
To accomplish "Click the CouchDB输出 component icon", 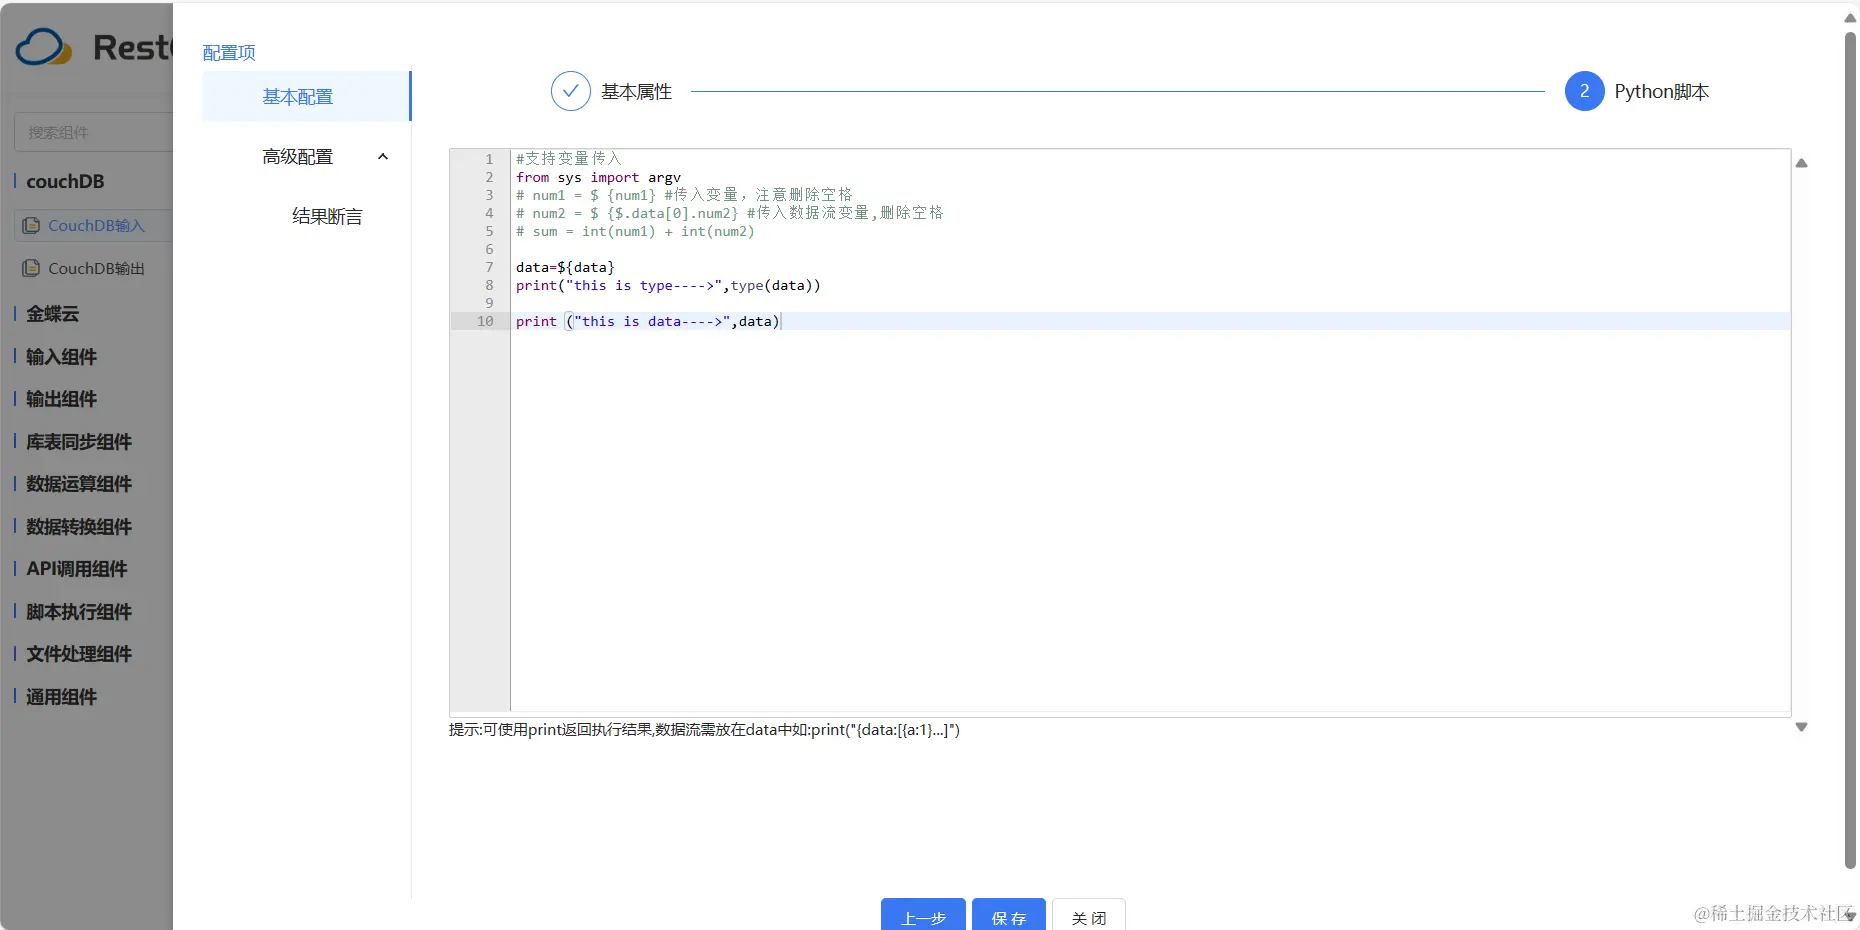I will [x=31, y=268].
